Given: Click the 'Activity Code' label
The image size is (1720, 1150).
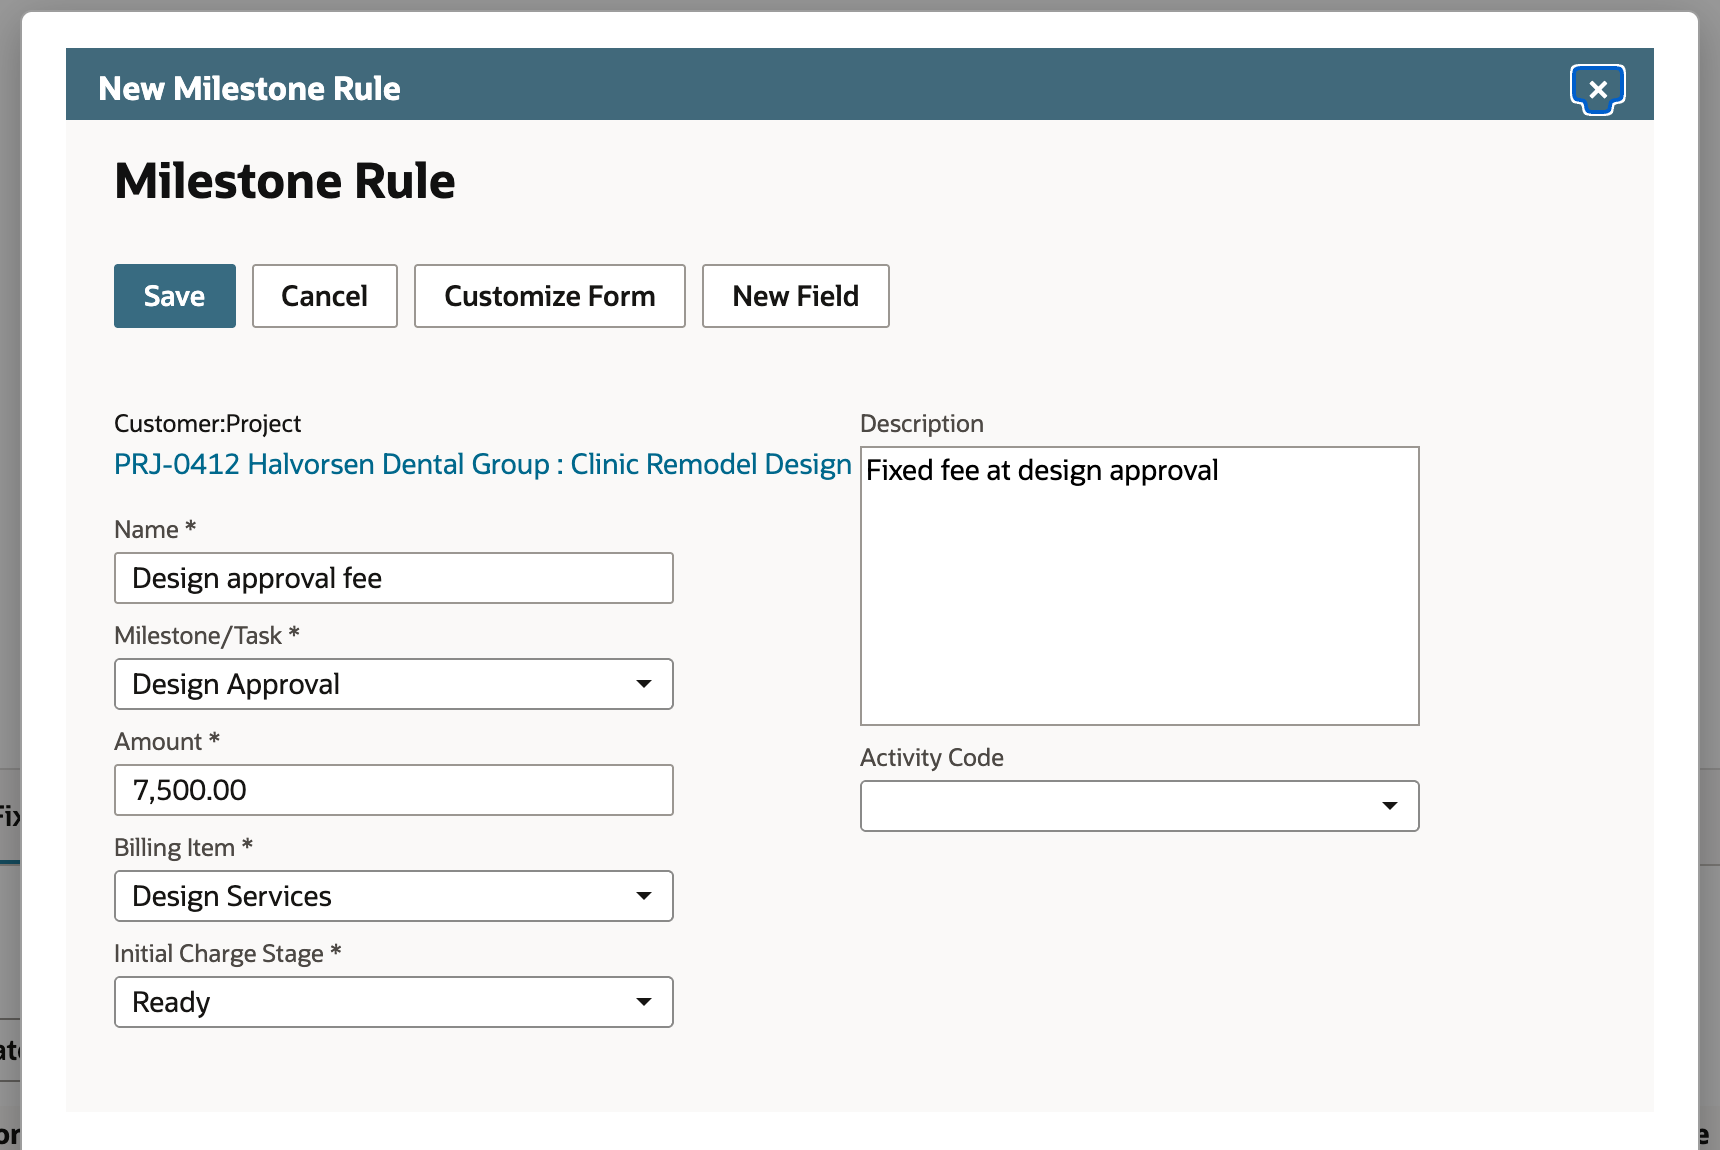Looking at the screenshot, I should click(x=932, y=758).
